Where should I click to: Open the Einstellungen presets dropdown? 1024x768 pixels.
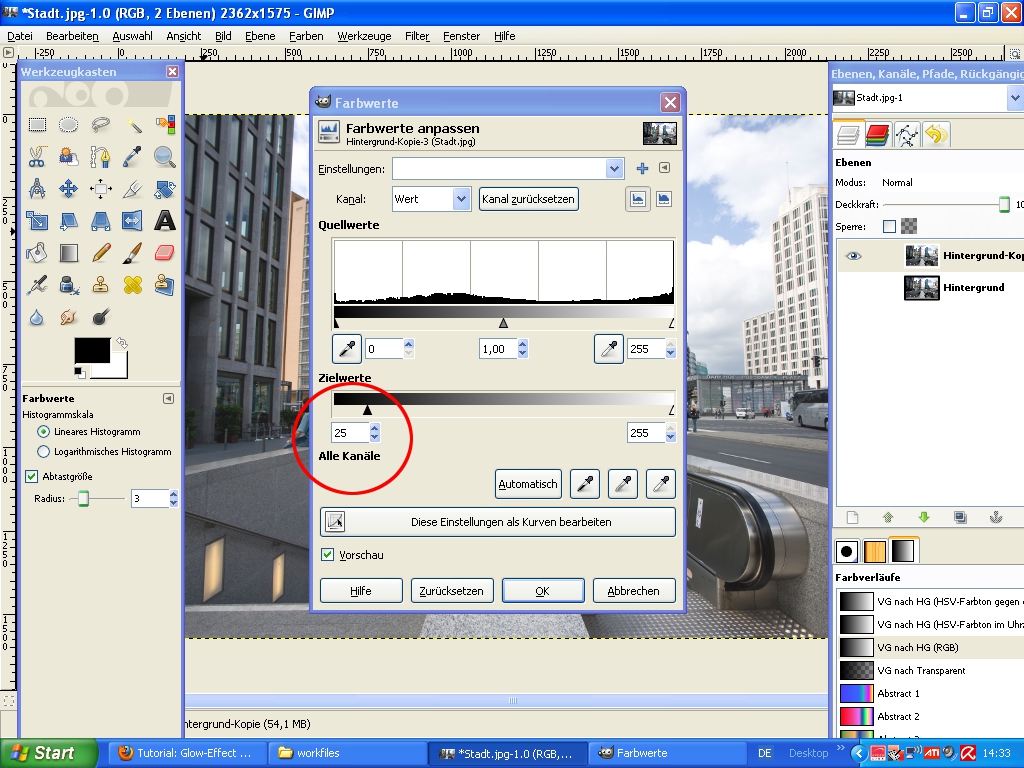point(614,169)
